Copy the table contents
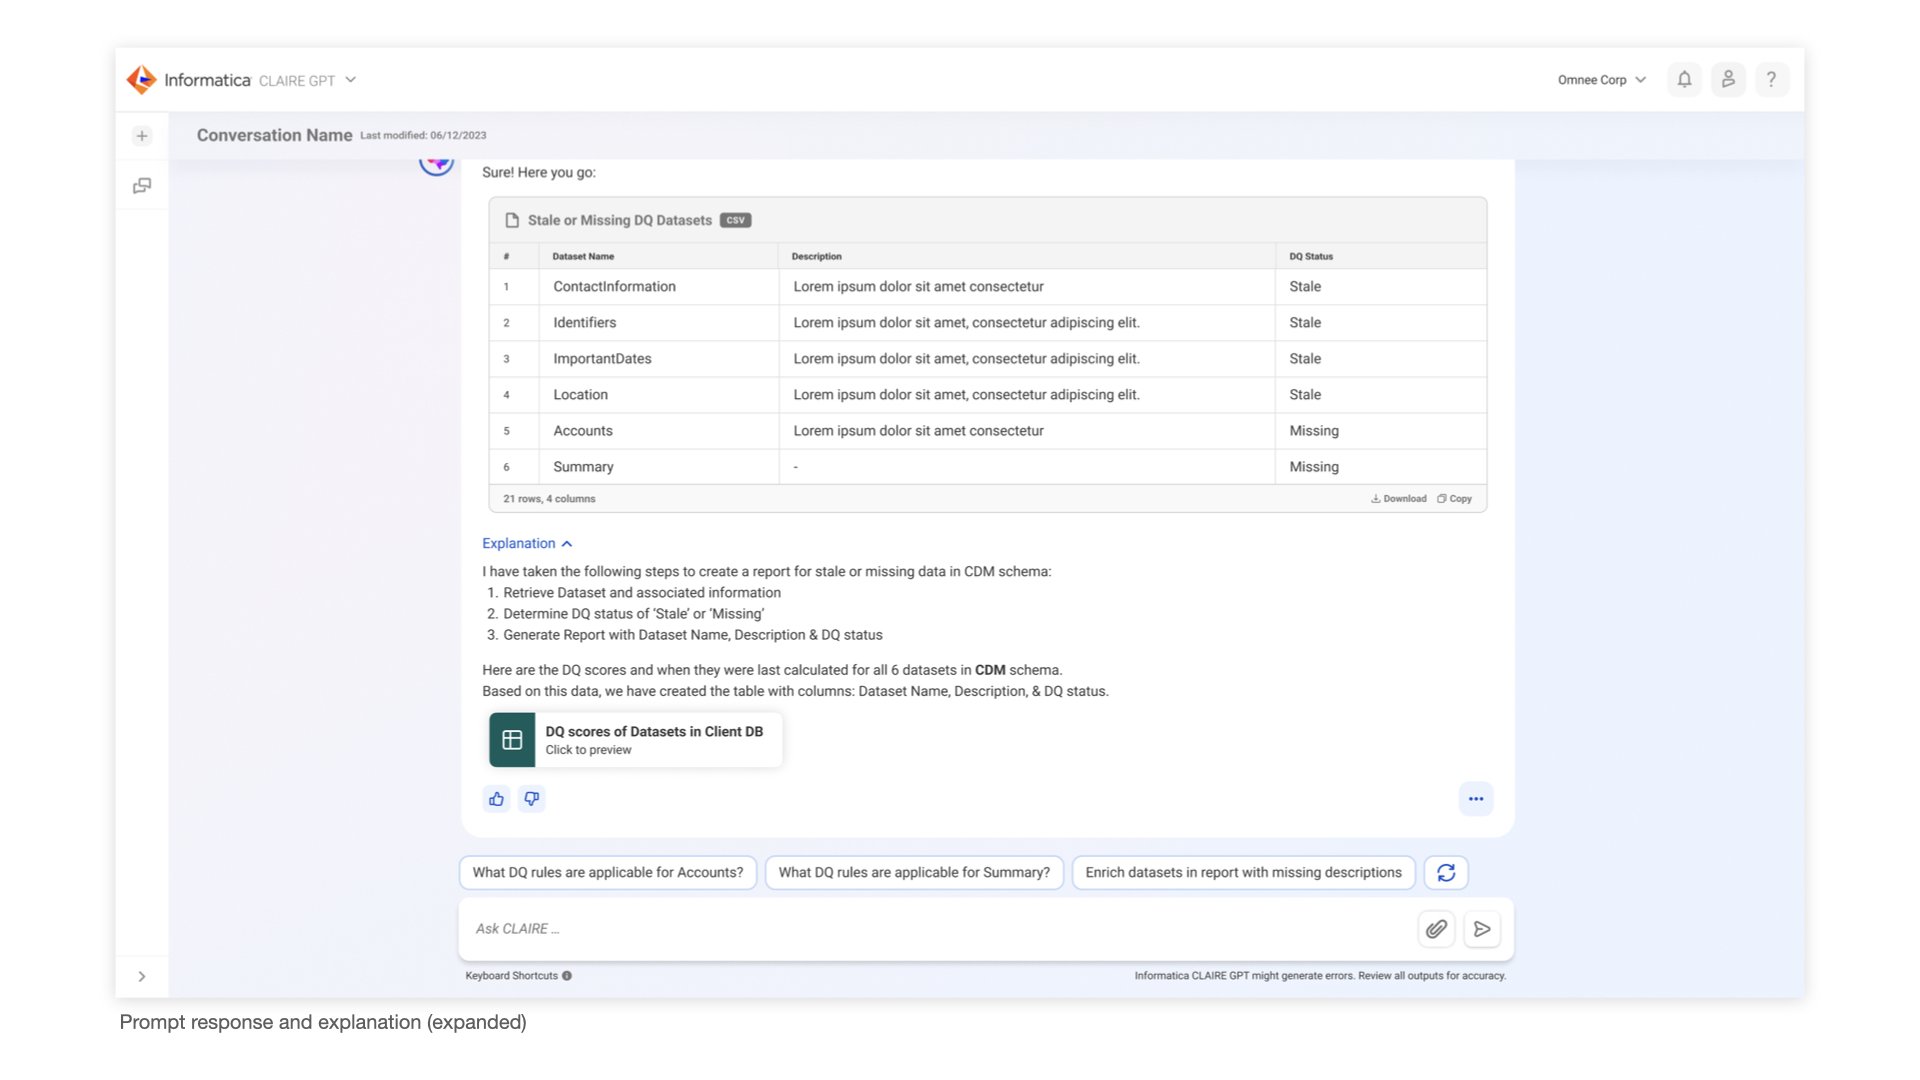 click(1455, 499)
